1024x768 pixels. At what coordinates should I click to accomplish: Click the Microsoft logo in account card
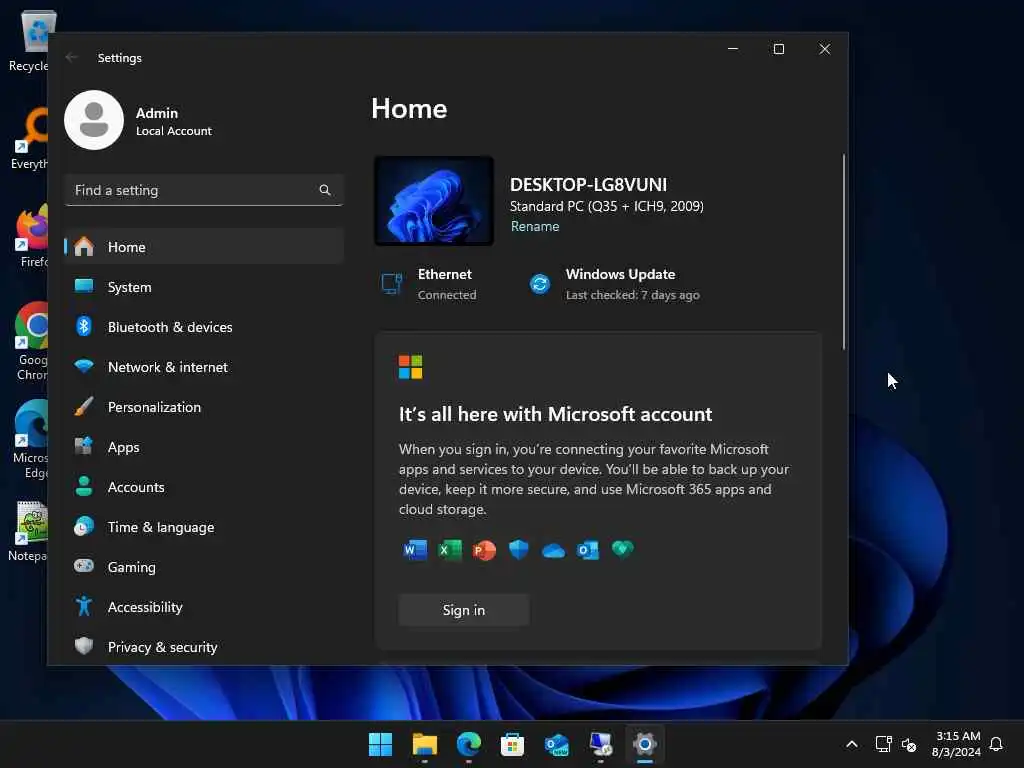(411, 367)
